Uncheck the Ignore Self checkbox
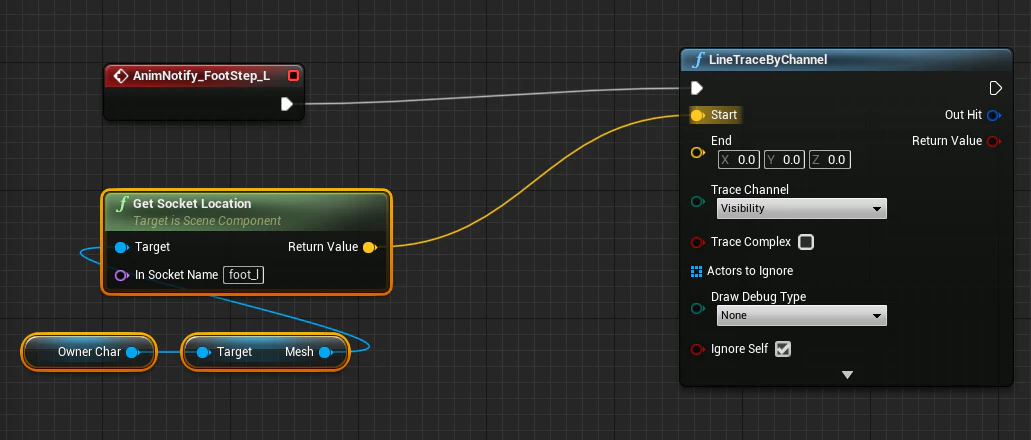 782,349
